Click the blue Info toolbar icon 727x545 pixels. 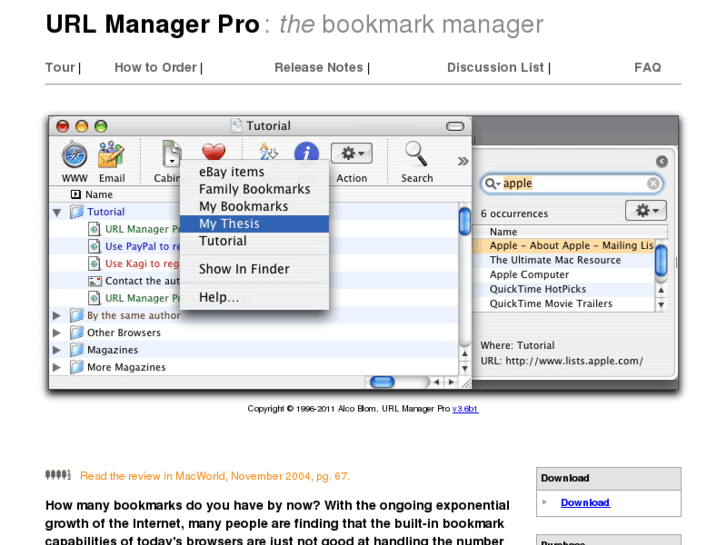click(x=306, y=151)
